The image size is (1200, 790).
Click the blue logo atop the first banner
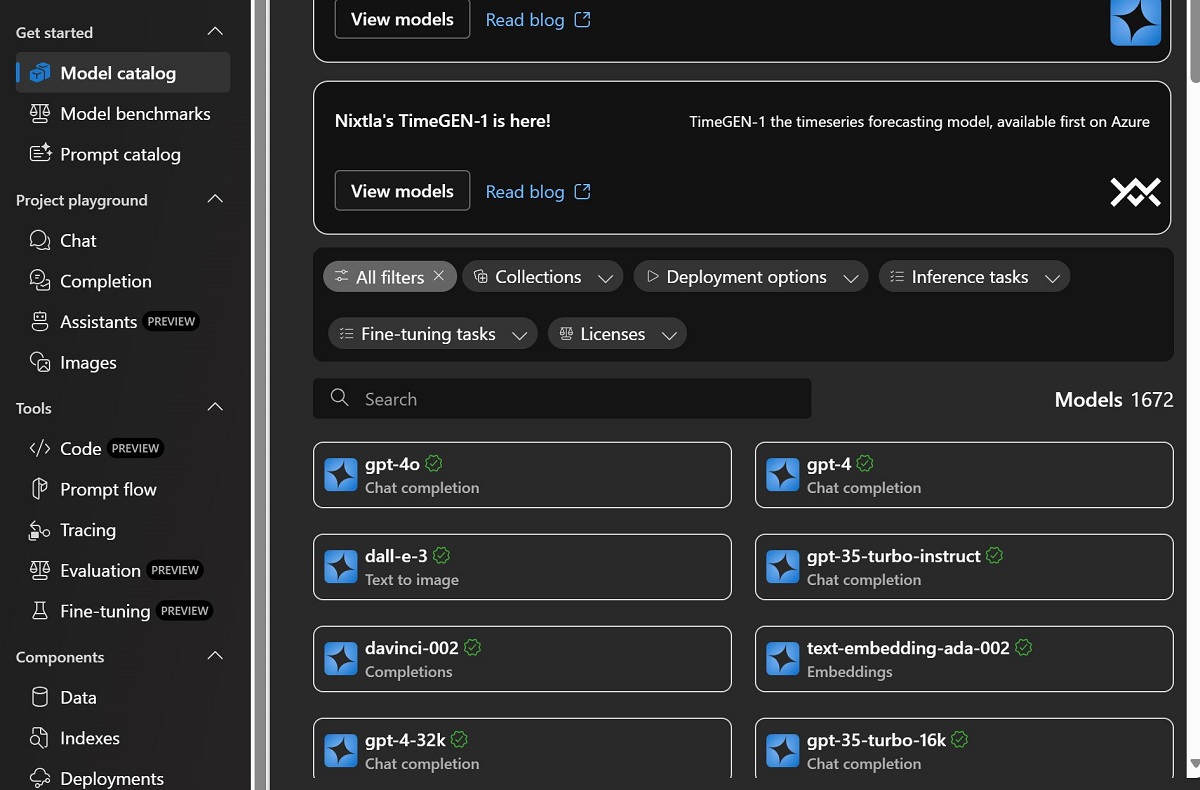(1135, 22)
